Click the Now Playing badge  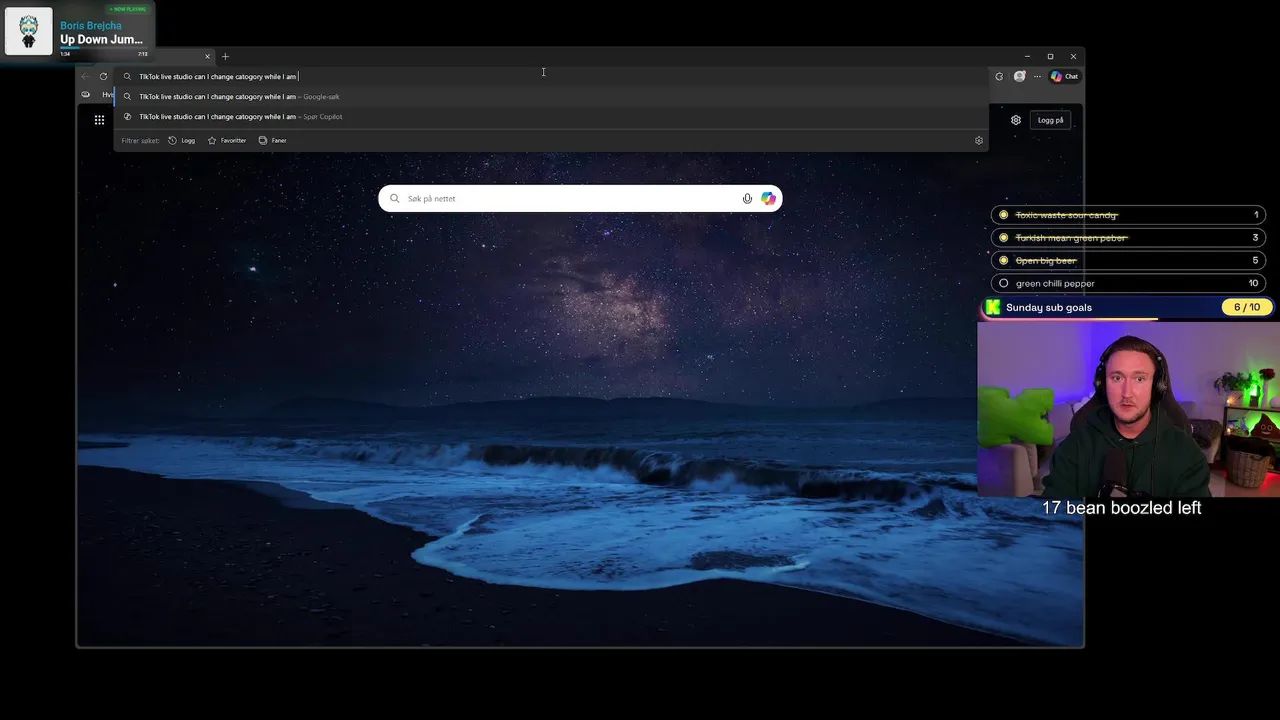(127, 9)
